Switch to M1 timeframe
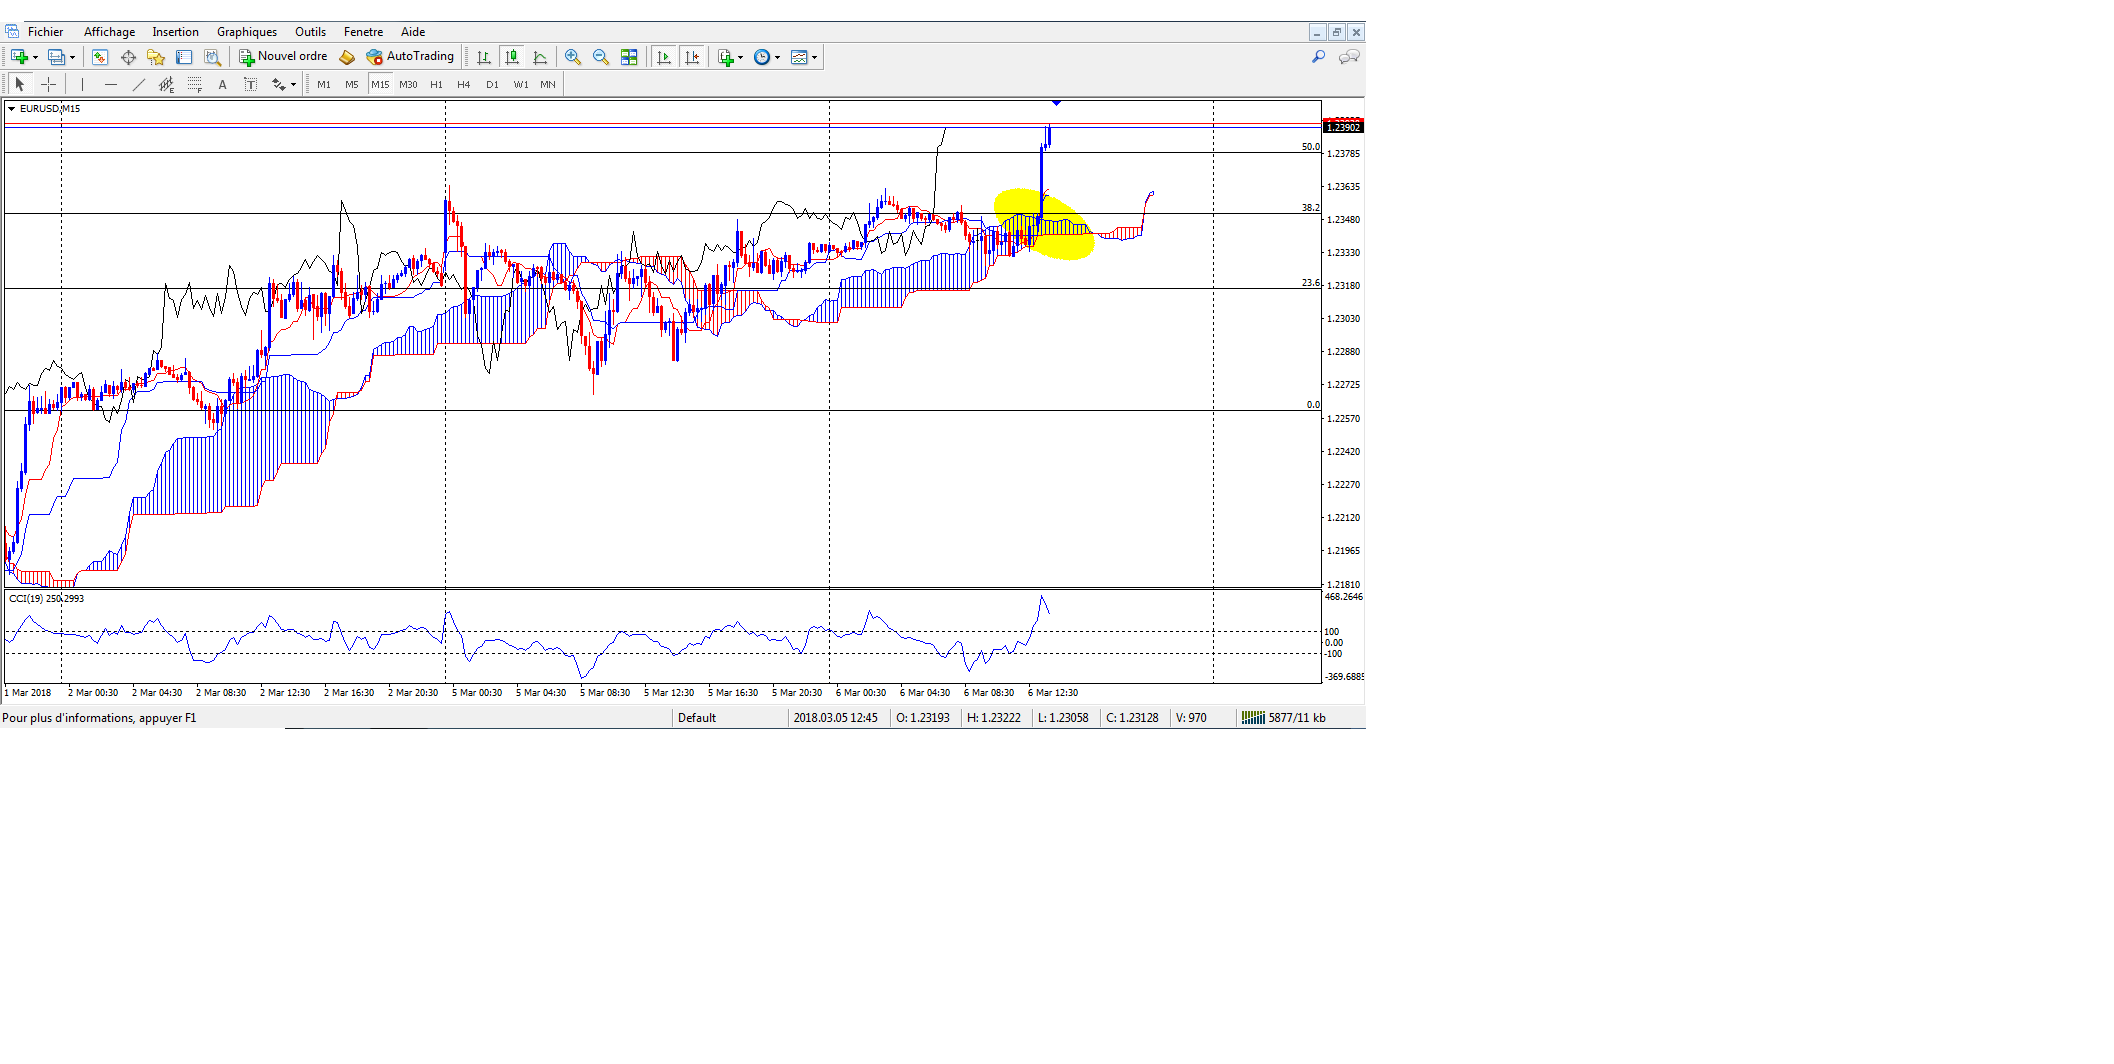The width and height of the screenshot is (2114, 1064). [324, 84]
